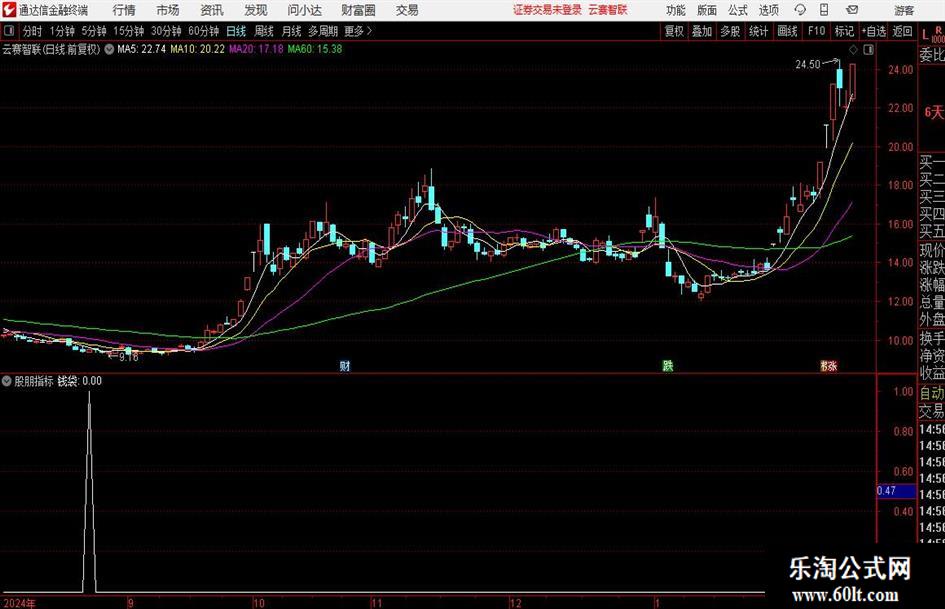
Task: Click the 涨 event marker on chart
Action: (831, 366)
